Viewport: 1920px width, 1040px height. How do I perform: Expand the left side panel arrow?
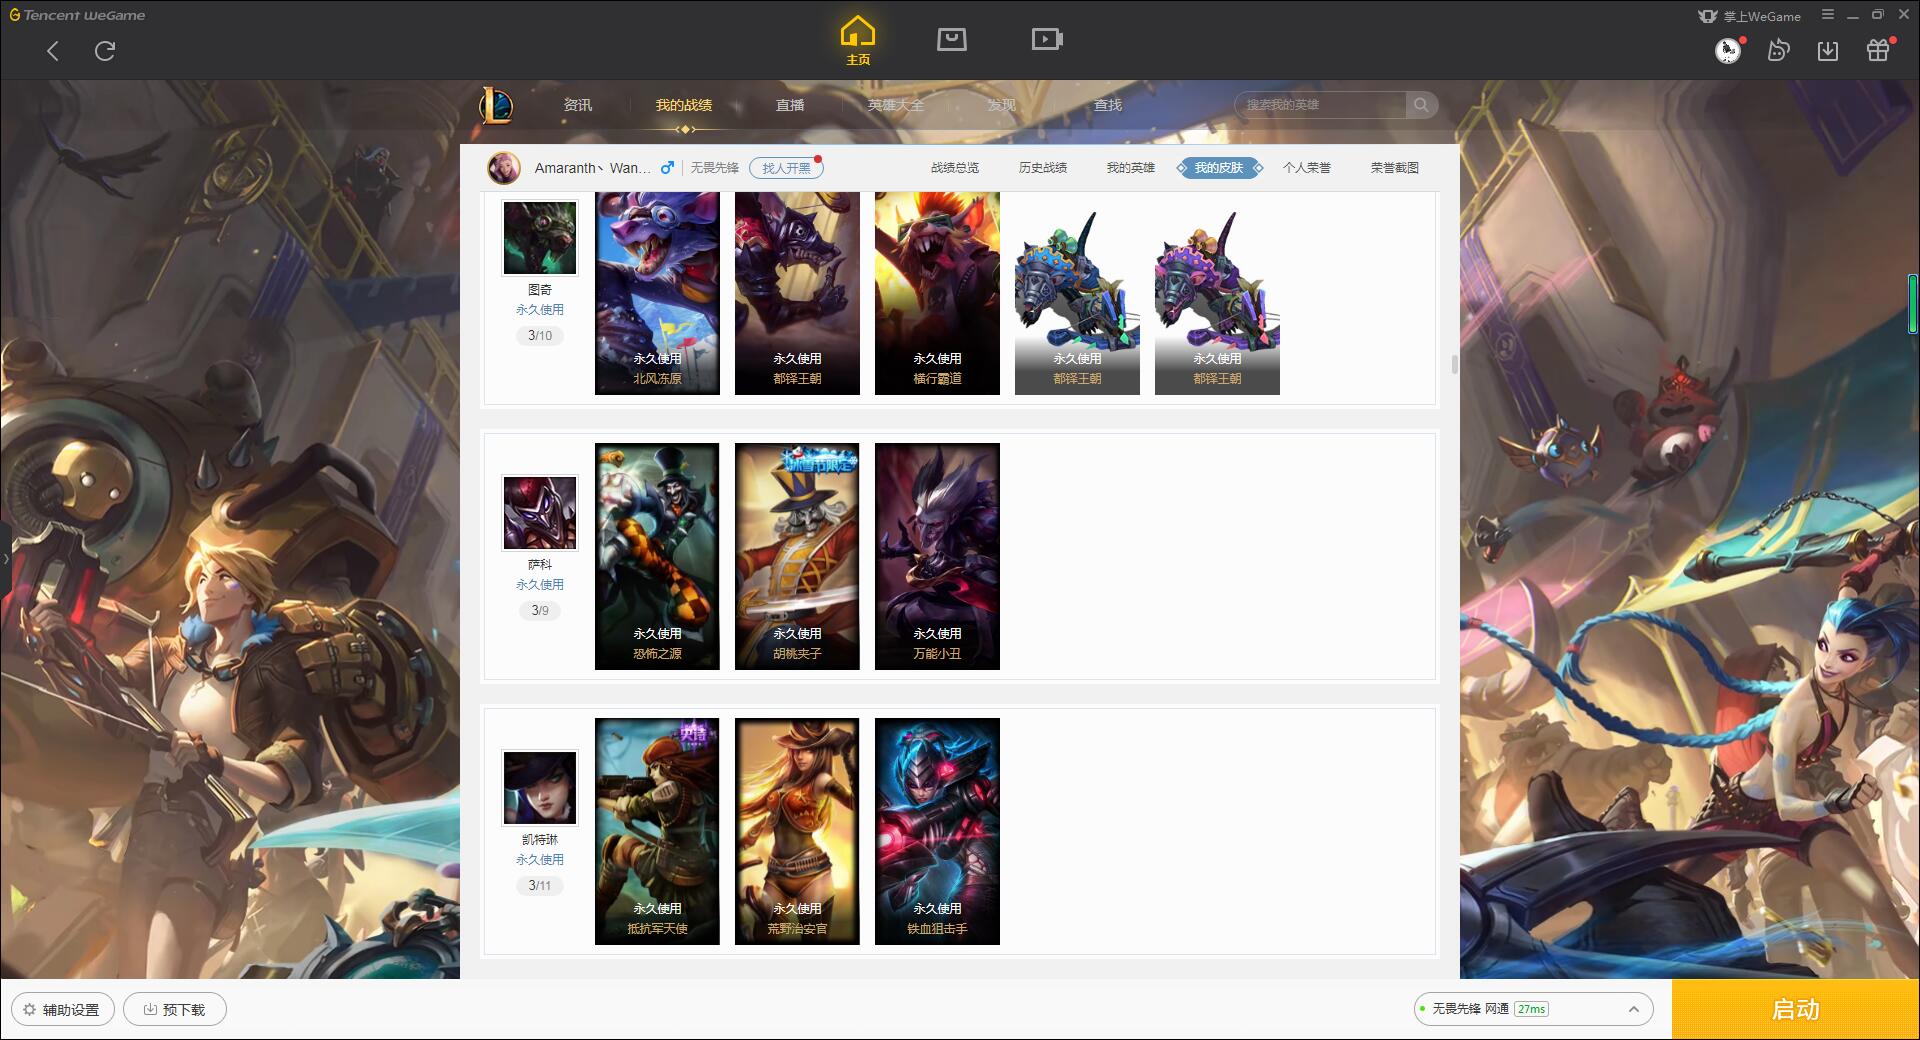(5, 558)
